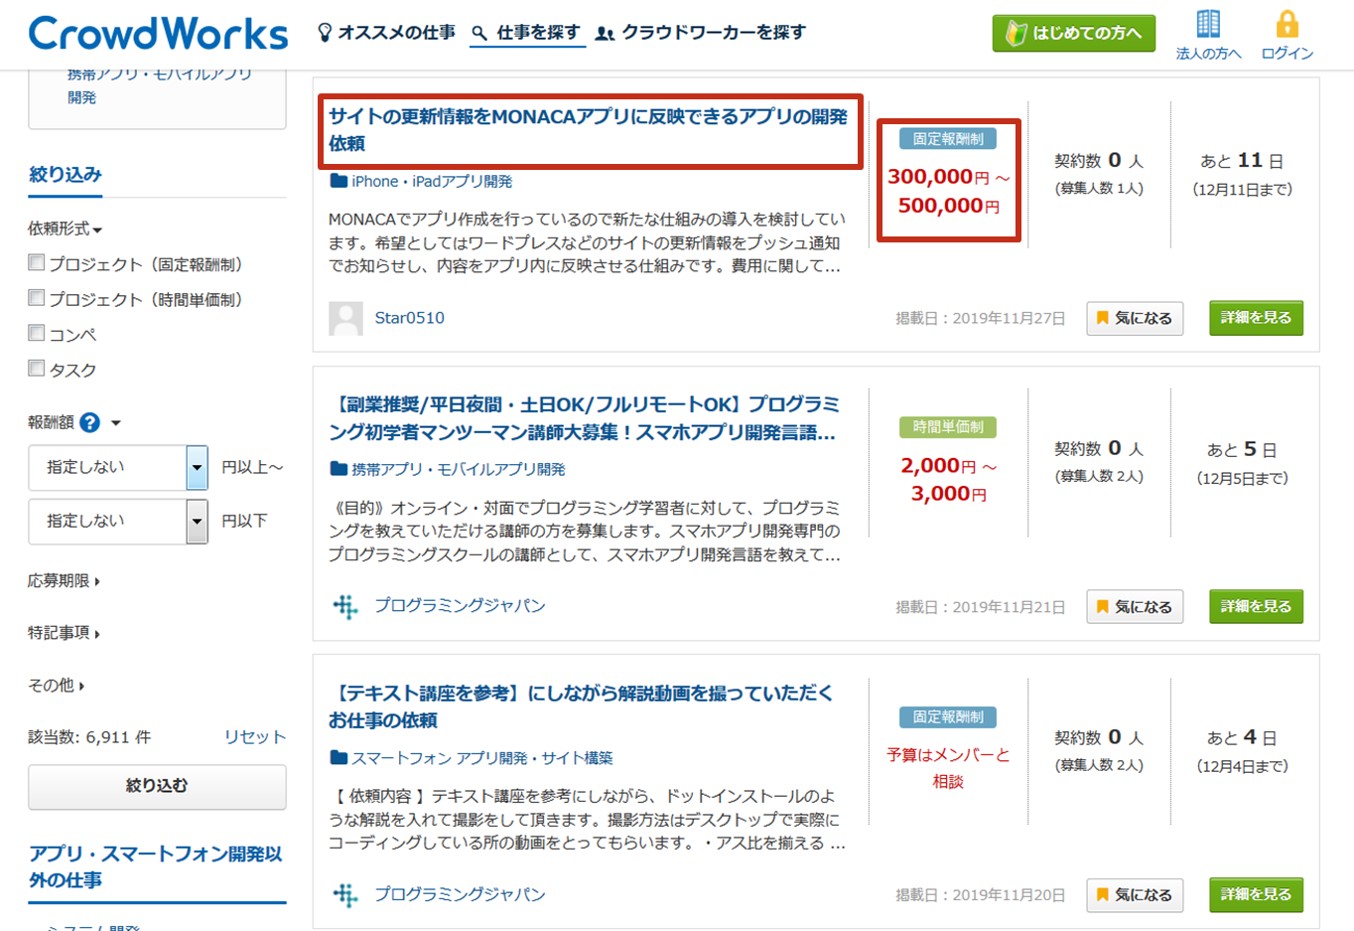The height and width of the screenshot is (931, 1354).
Task: Click 気になる on the 2019年11月20日 listing
Action: (1135, 895)
